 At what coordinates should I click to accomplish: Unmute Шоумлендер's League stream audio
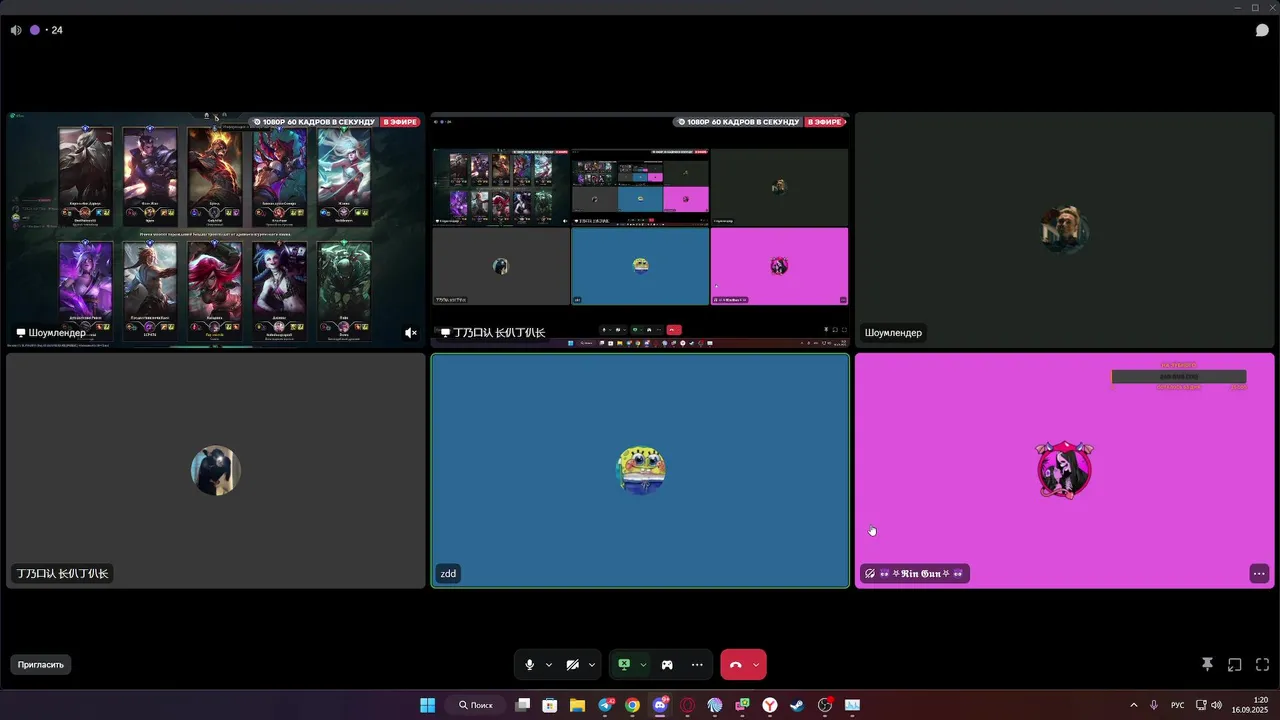410,332
